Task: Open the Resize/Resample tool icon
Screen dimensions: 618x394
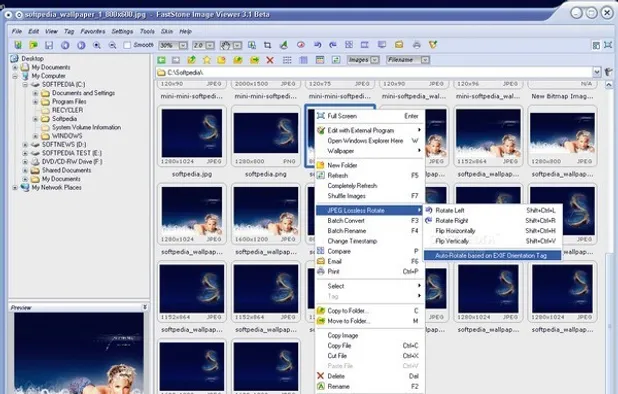Action: point(252,45)
